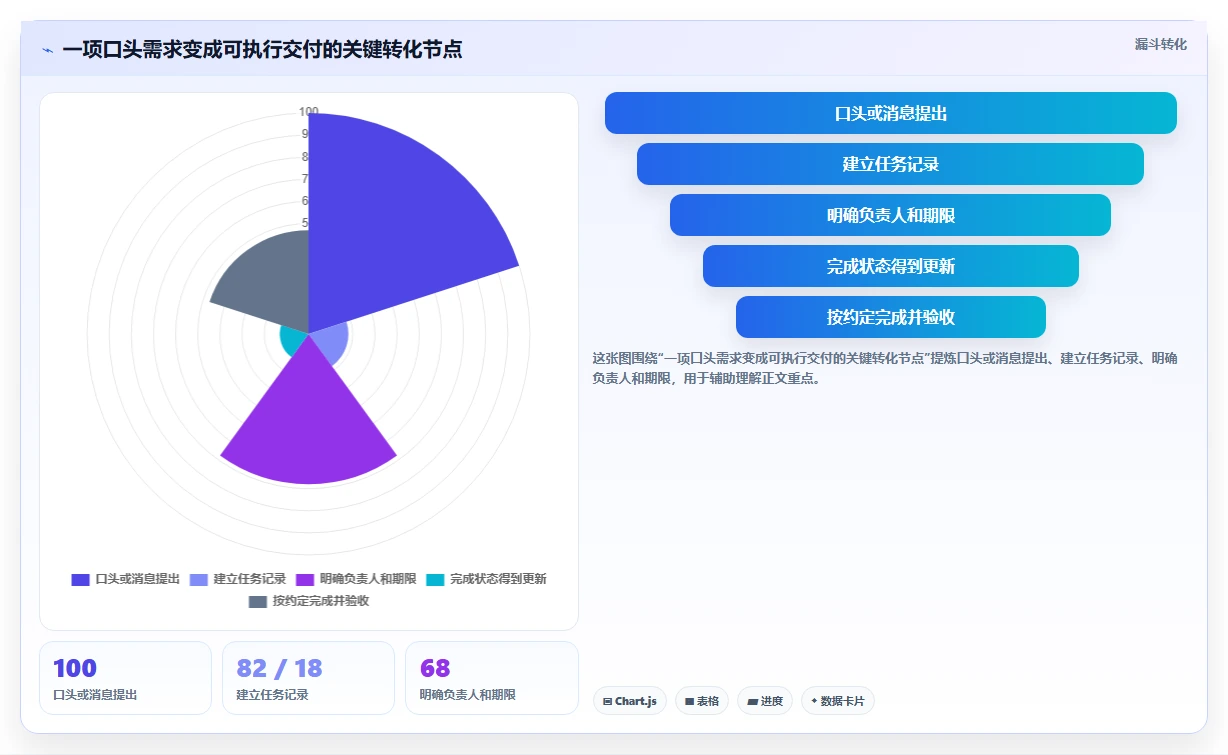Image resolution: width=1228 pixels, height=755 pixels.
Task: Select the 完成状态得到更新 funnel bar
Action: coord(890,266)
